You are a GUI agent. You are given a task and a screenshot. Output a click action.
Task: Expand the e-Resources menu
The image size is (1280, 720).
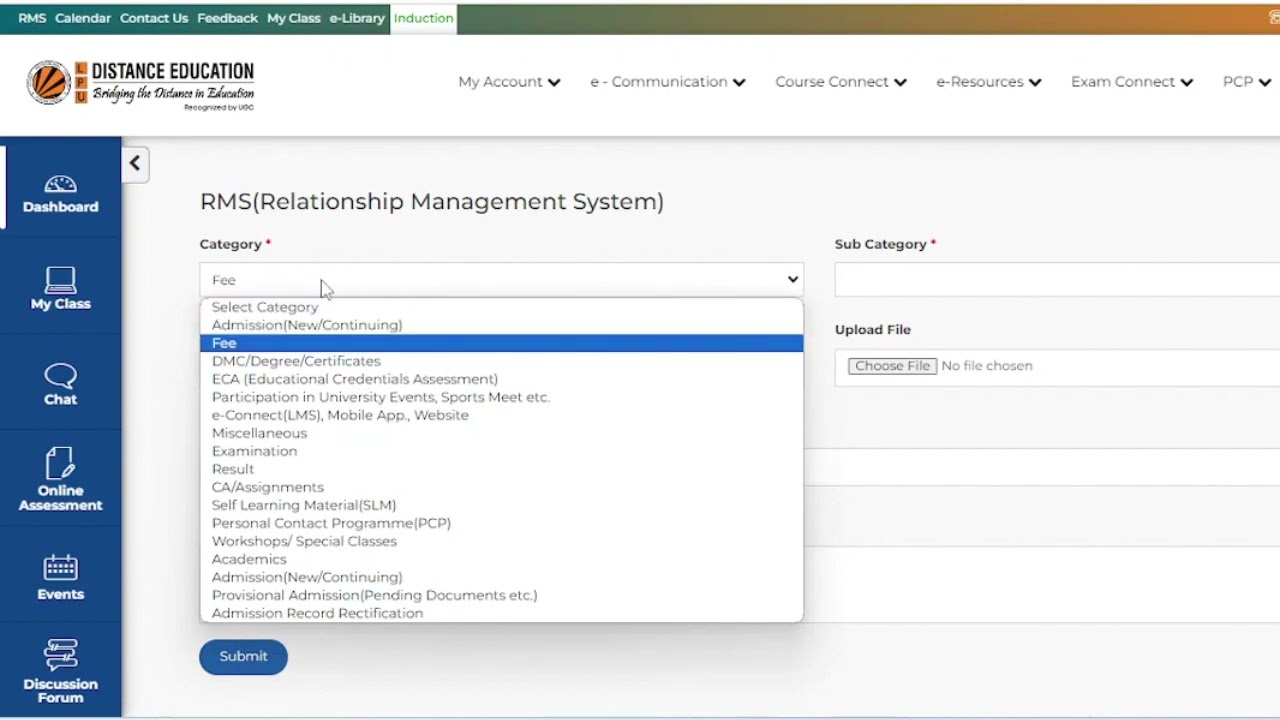989,82
